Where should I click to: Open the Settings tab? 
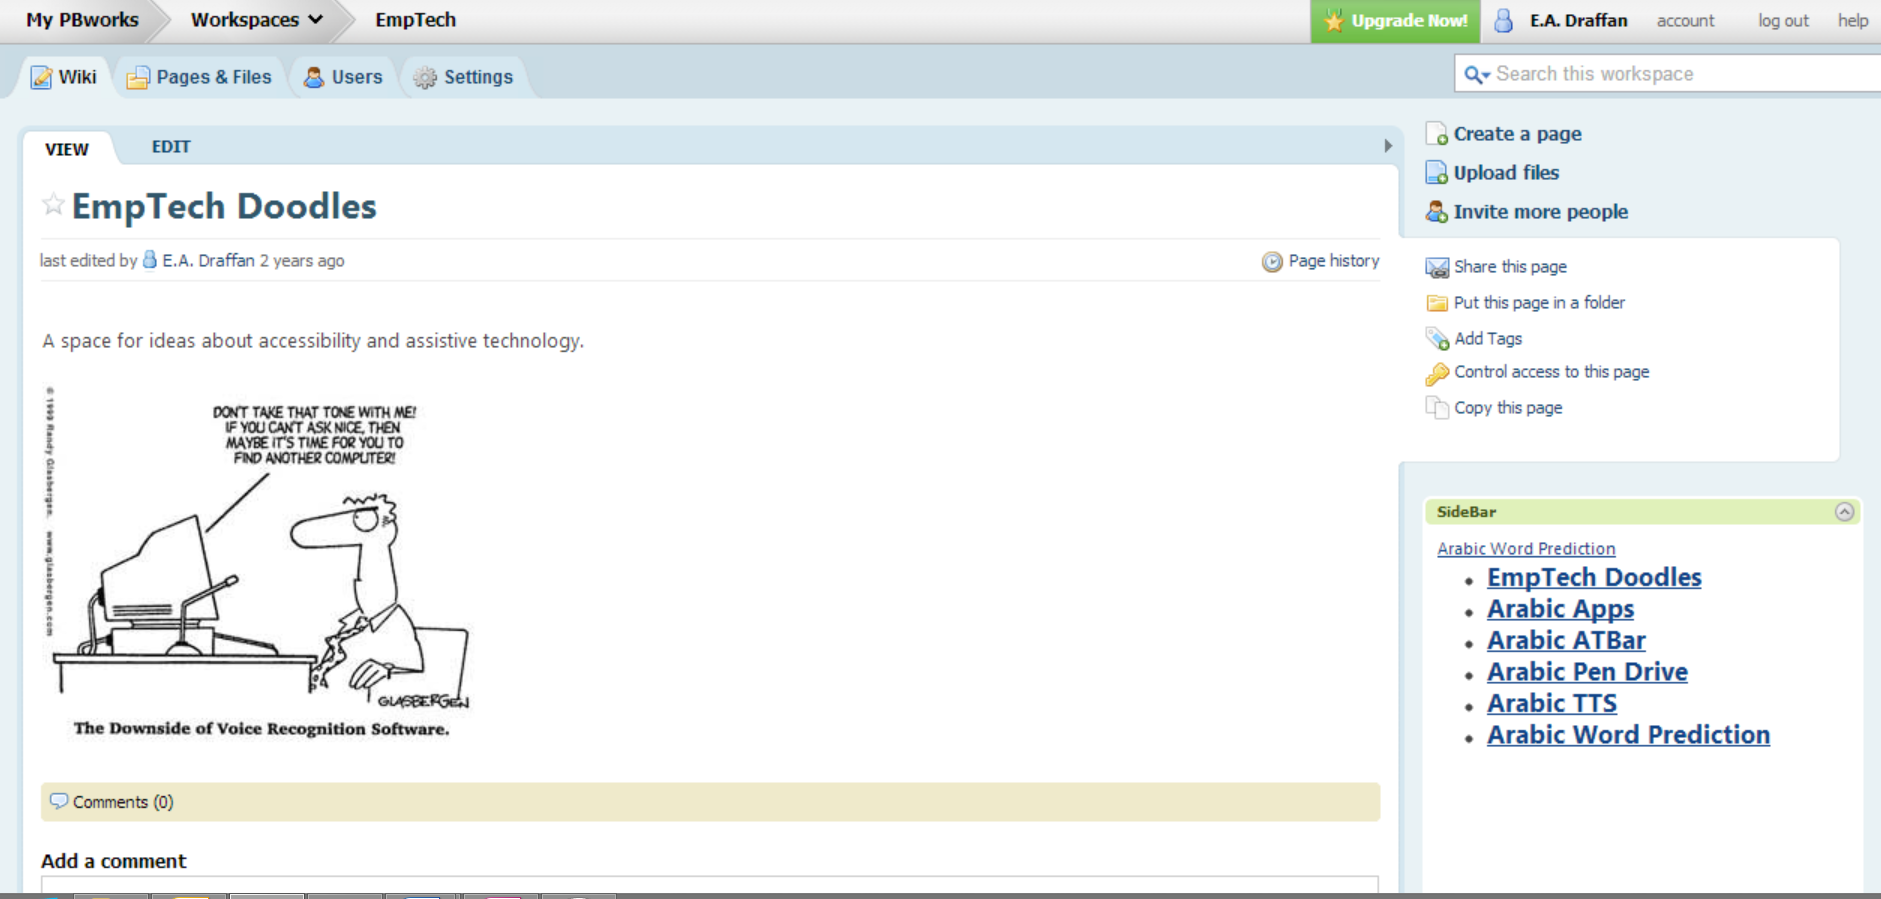pyautogui.click(x=465, y=77)
